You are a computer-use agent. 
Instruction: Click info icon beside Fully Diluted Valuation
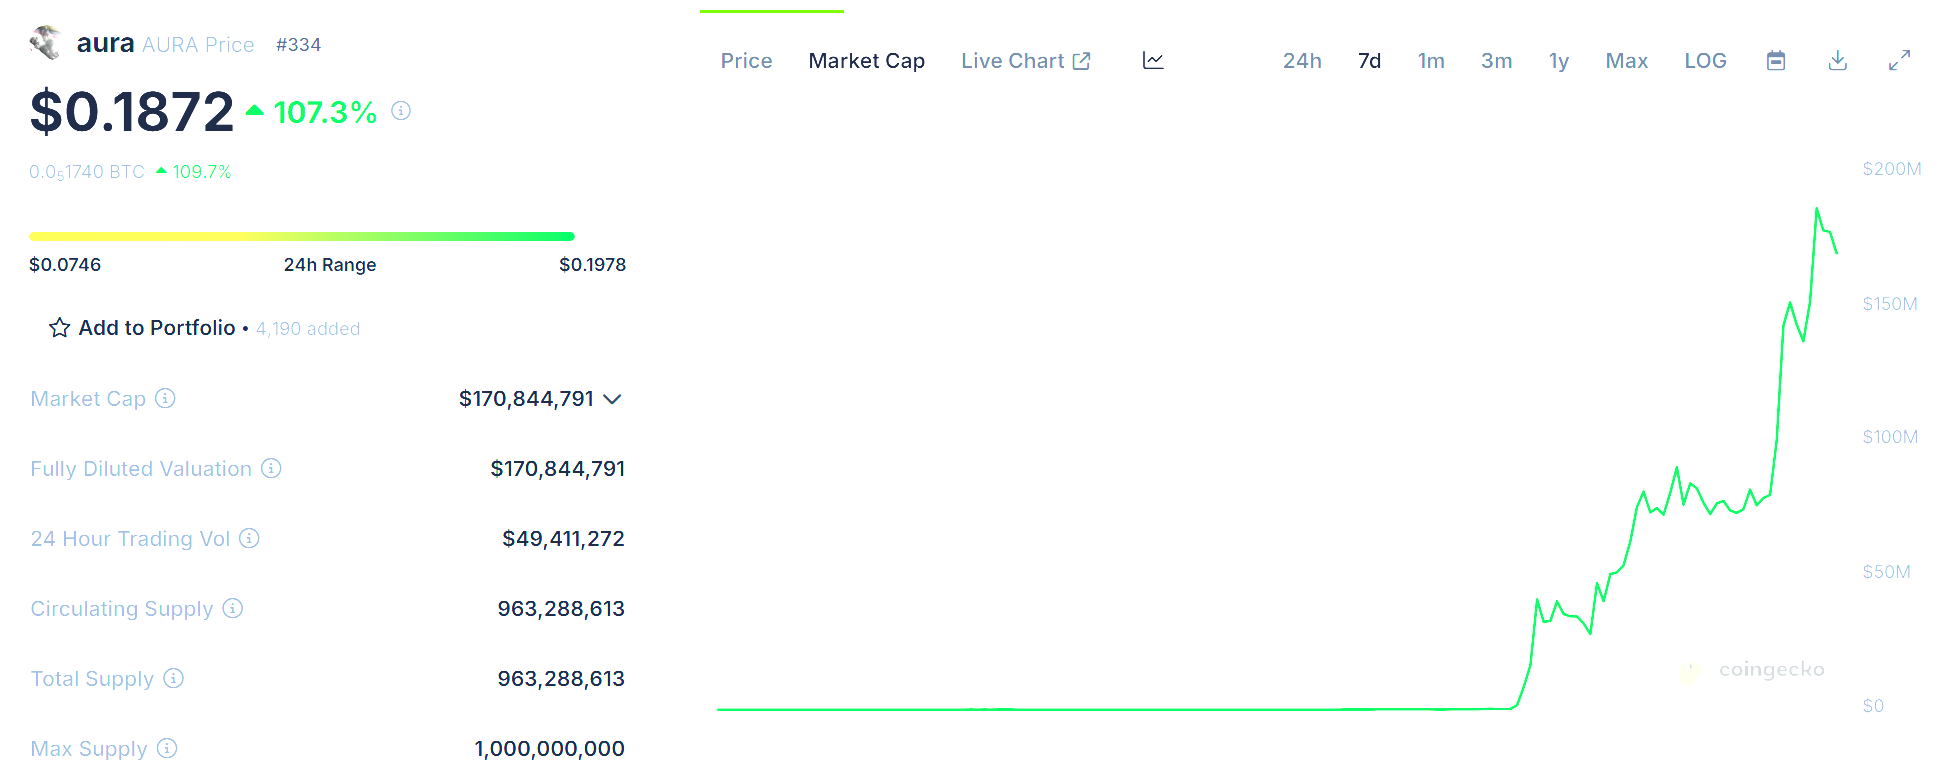click(271, 468)
